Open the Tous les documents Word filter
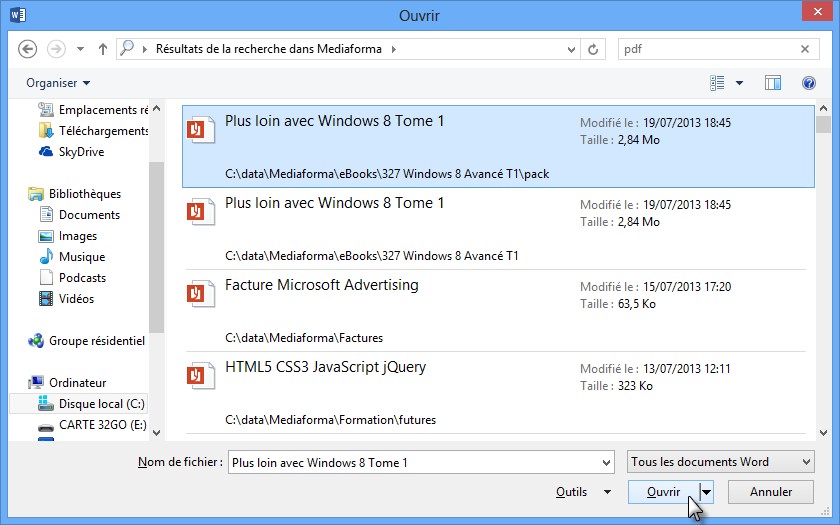840x525 pixels. point(720,462)
